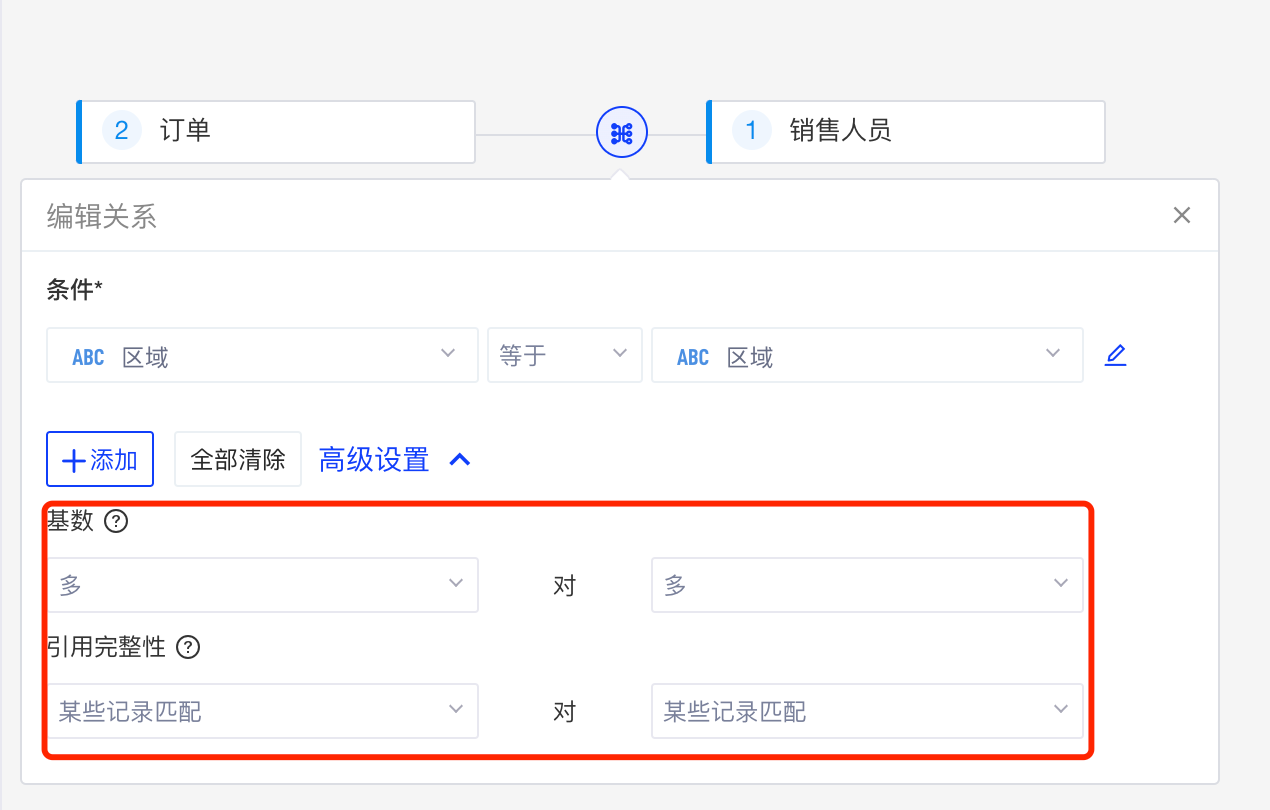The height and width of the screenshot is (810, 1270).
Task: Click the help icon next to 基数
Action: pos(116,521)
